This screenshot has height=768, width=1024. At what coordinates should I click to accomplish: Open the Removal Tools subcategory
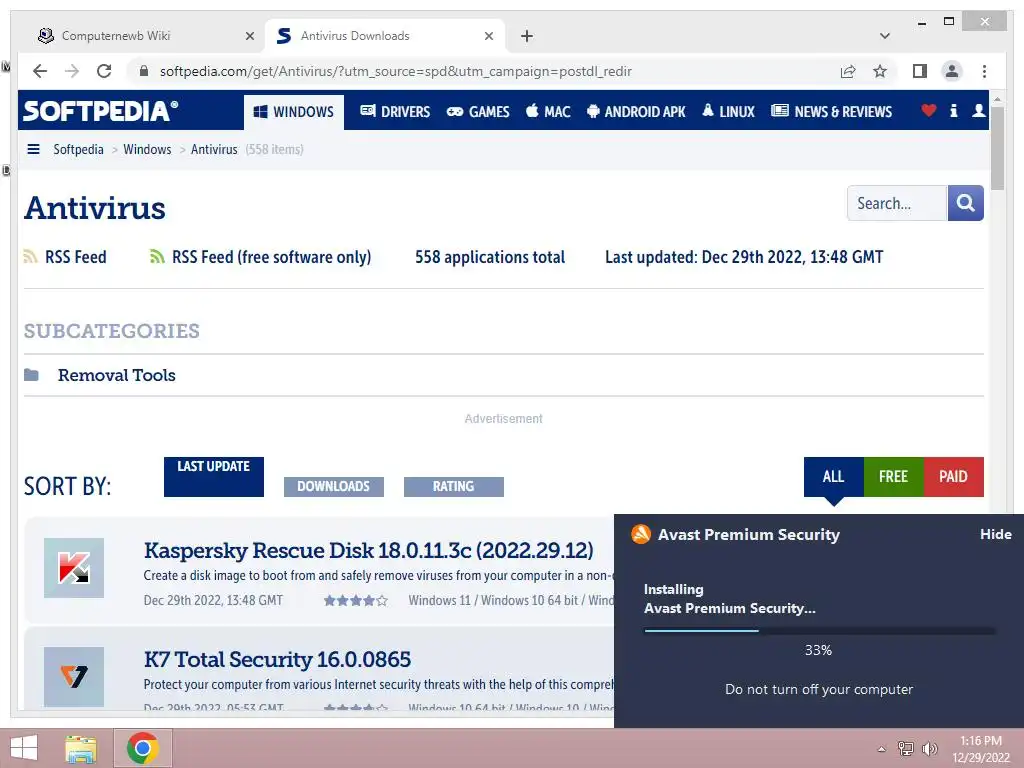click(117, 375)
